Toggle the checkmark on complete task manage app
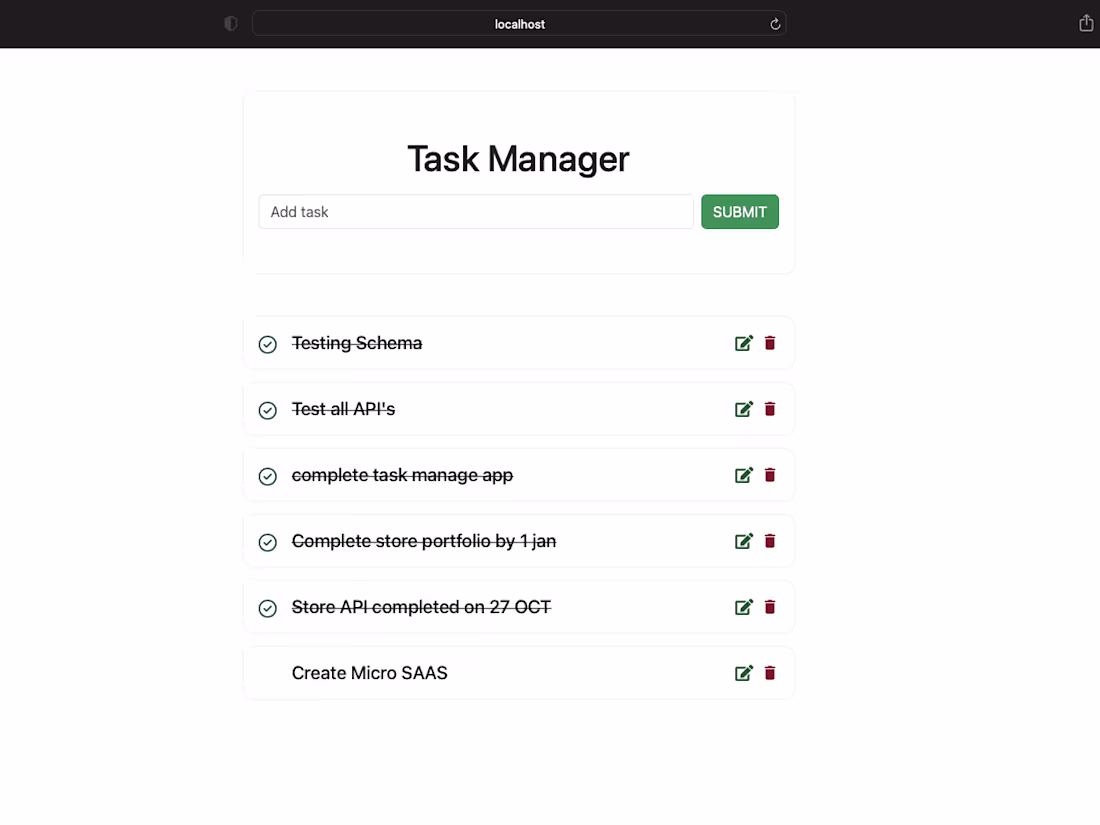The height and width of the screenshot is (825, 1100). tap(267, 476)
